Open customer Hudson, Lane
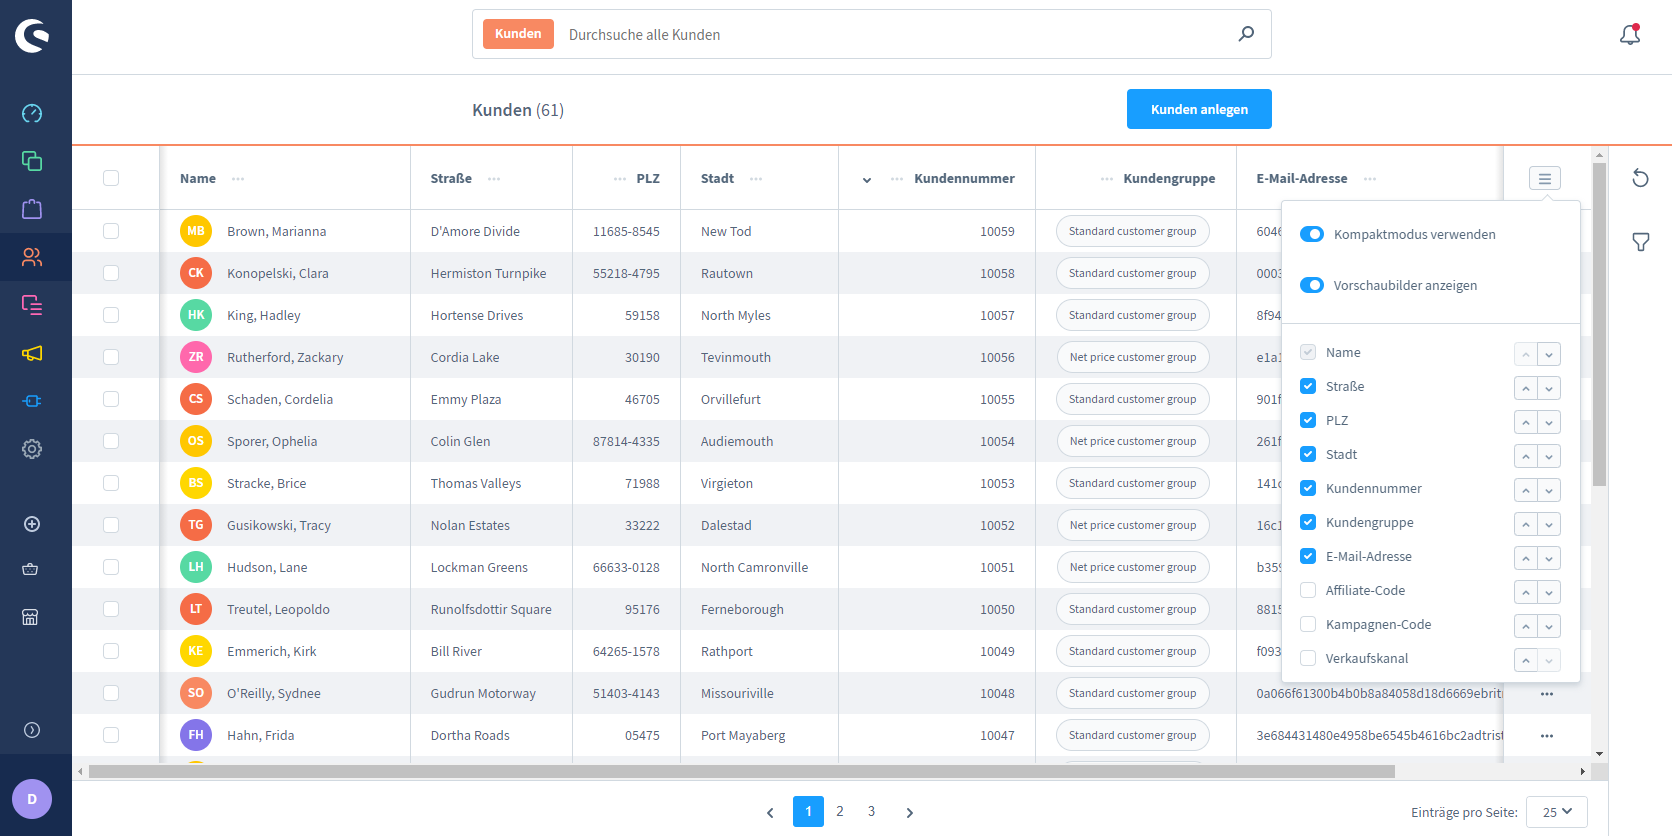Image resolution: width=1672 pixels, height=836 pixels. click(267, 567)
